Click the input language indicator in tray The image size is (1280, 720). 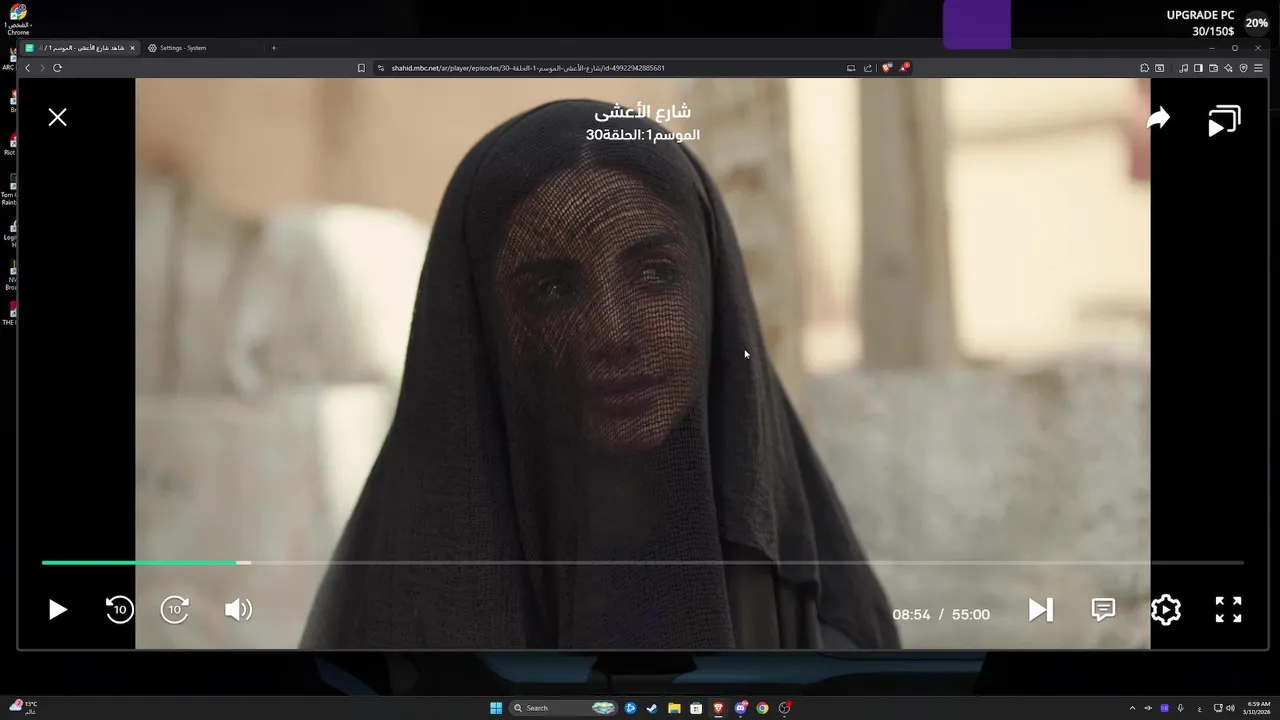coord(1199,708)
